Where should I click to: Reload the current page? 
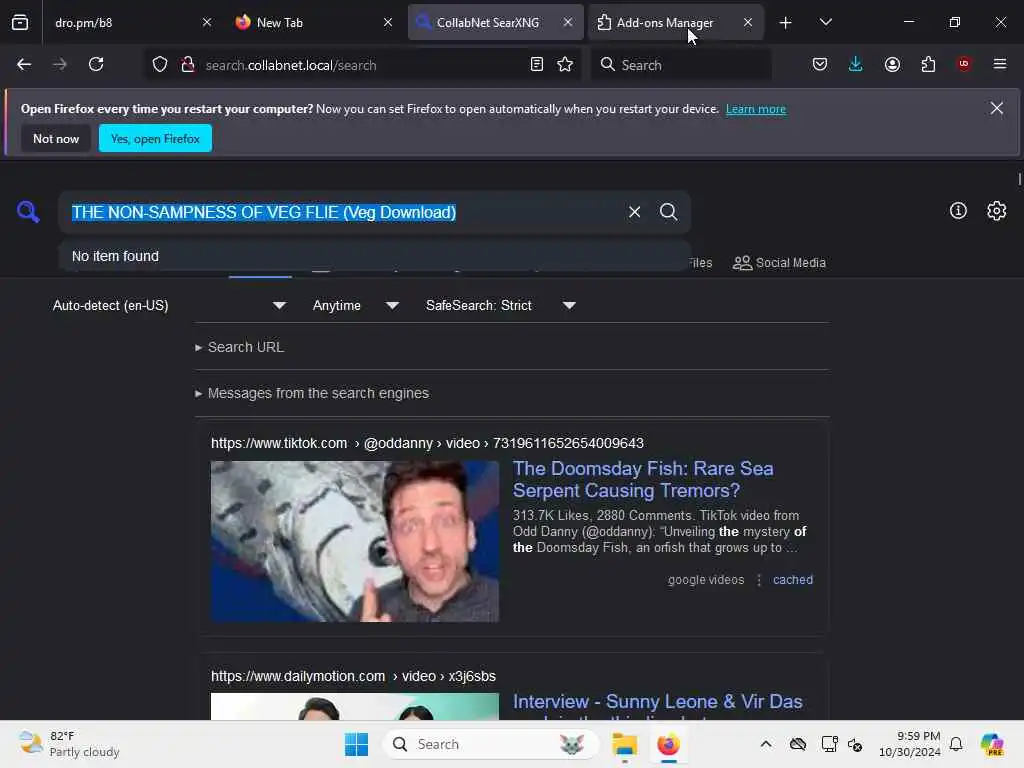[96, 65]
